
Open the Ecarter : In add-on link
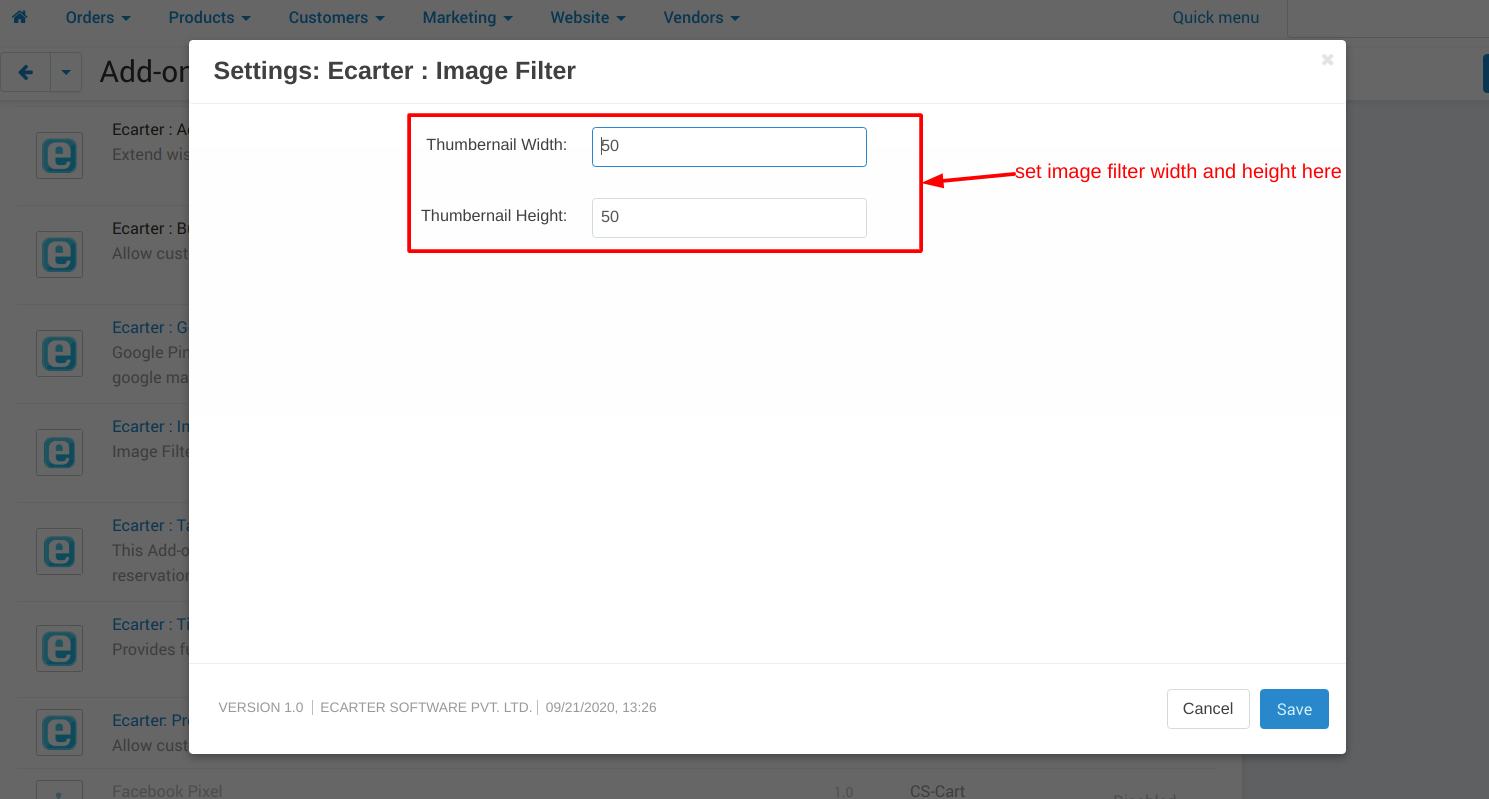click(x=150, y=427)
